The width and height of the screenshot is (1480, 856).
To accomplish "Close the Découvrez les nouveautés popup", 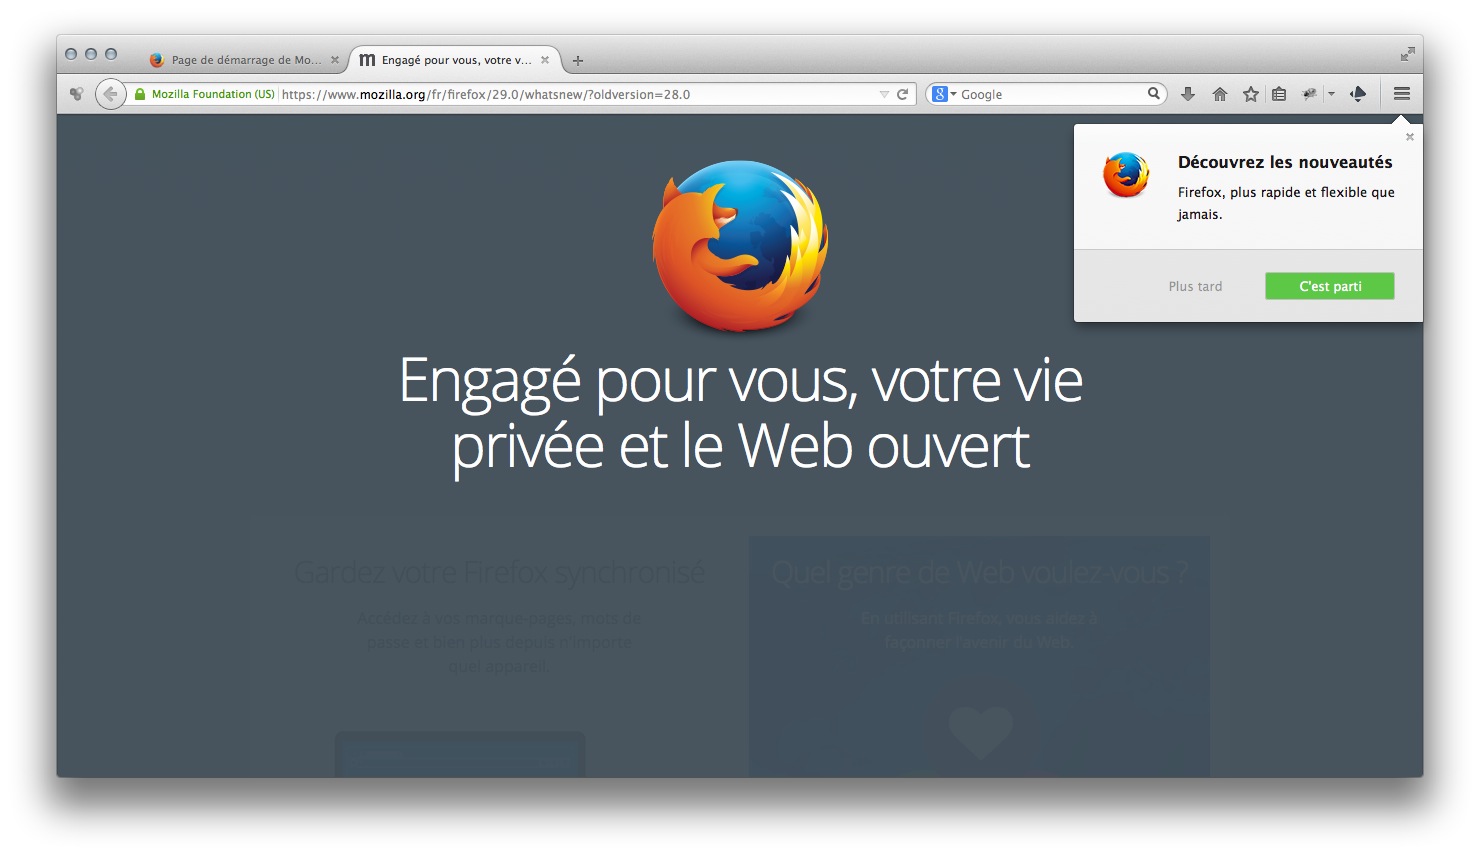I will point(1410,137).
